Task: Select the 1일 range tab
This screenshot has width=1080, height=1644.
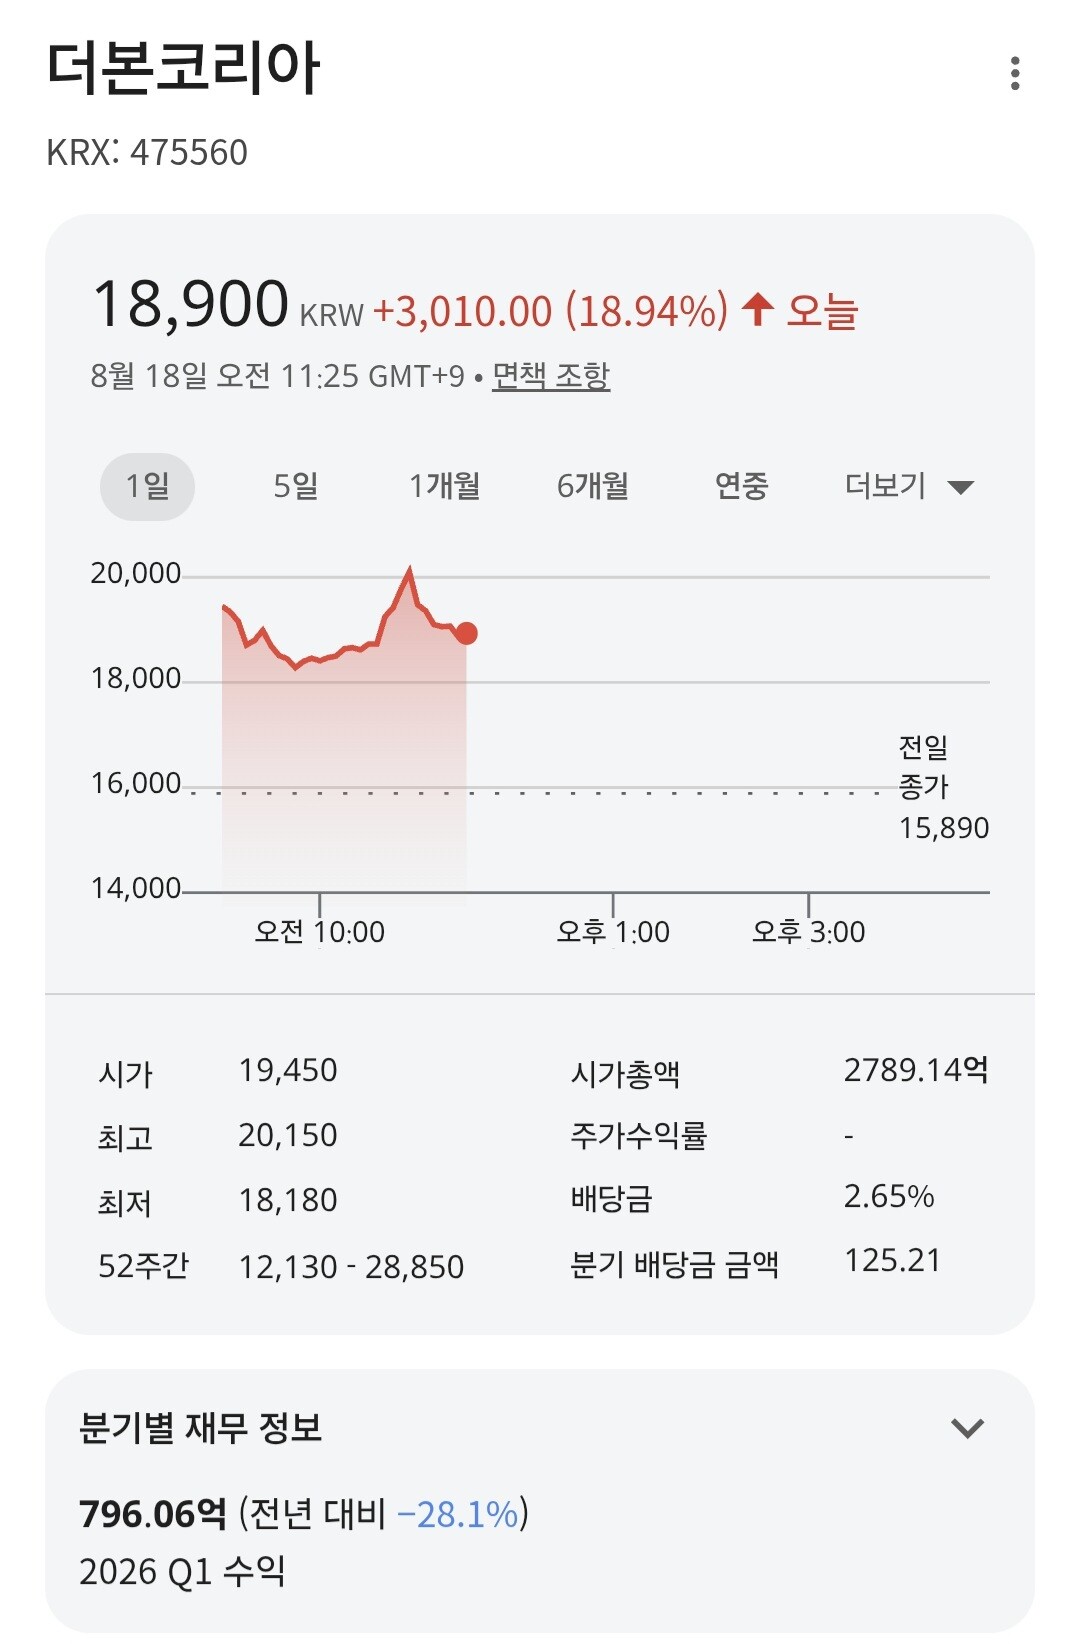Action: [x=147, y=487]
